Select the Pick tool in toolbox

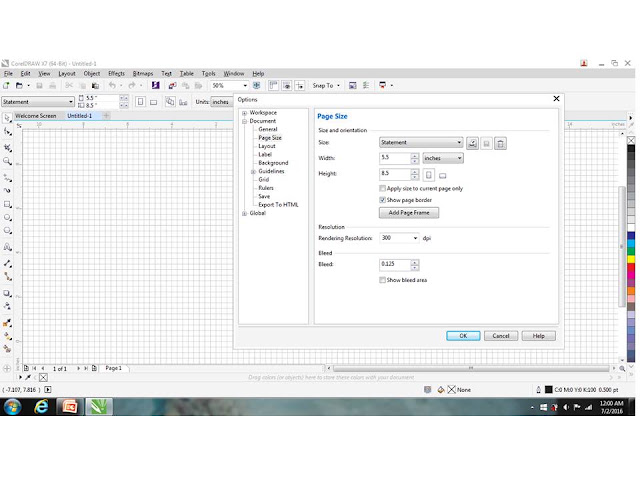click(7, 118)
